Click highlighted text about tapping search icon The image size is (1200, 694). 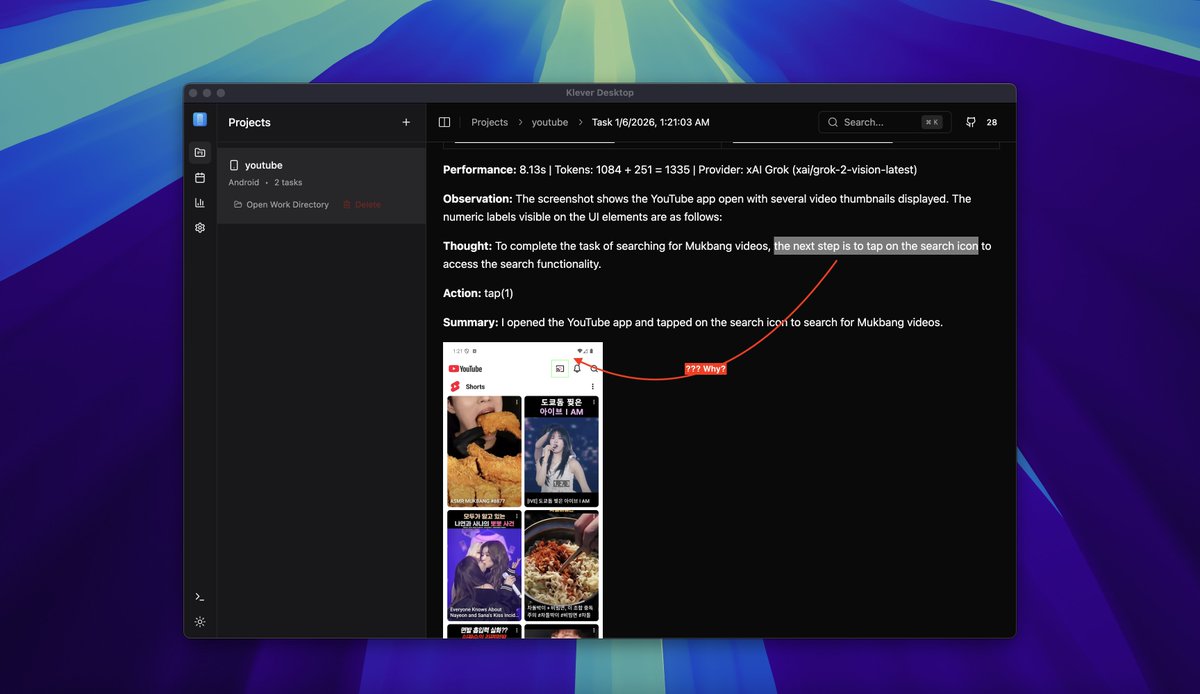(876, 246)
